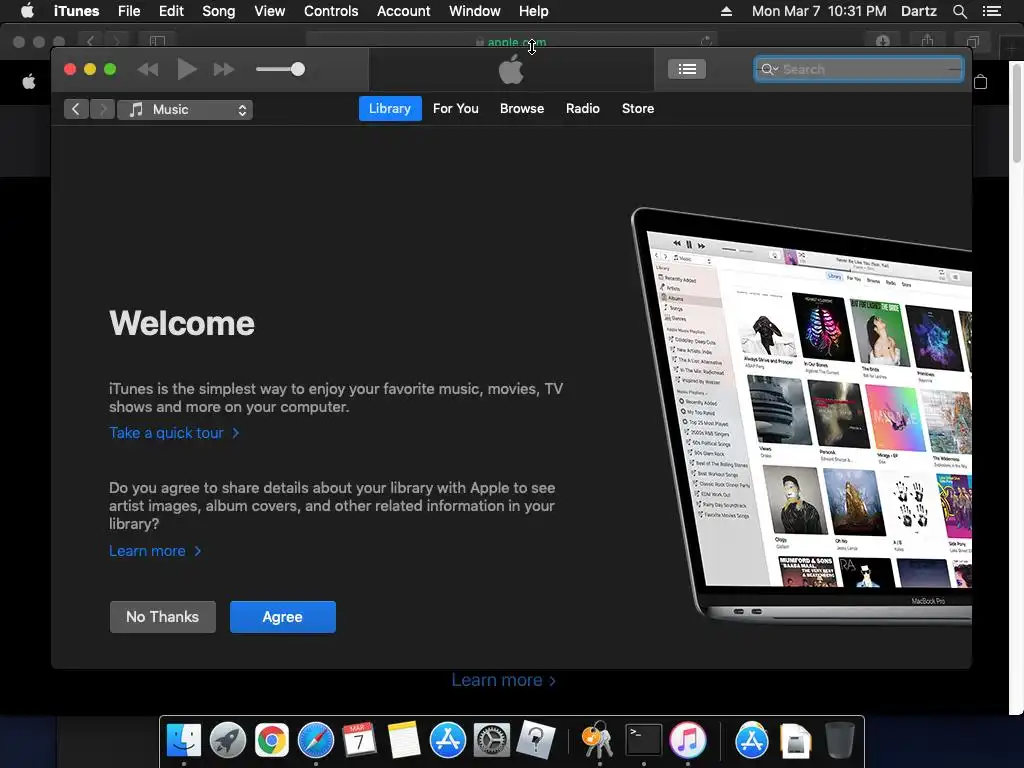Viewport: 1024px width, 768px height.
Task: Open Notification Center icon
Action: point(991,11)
